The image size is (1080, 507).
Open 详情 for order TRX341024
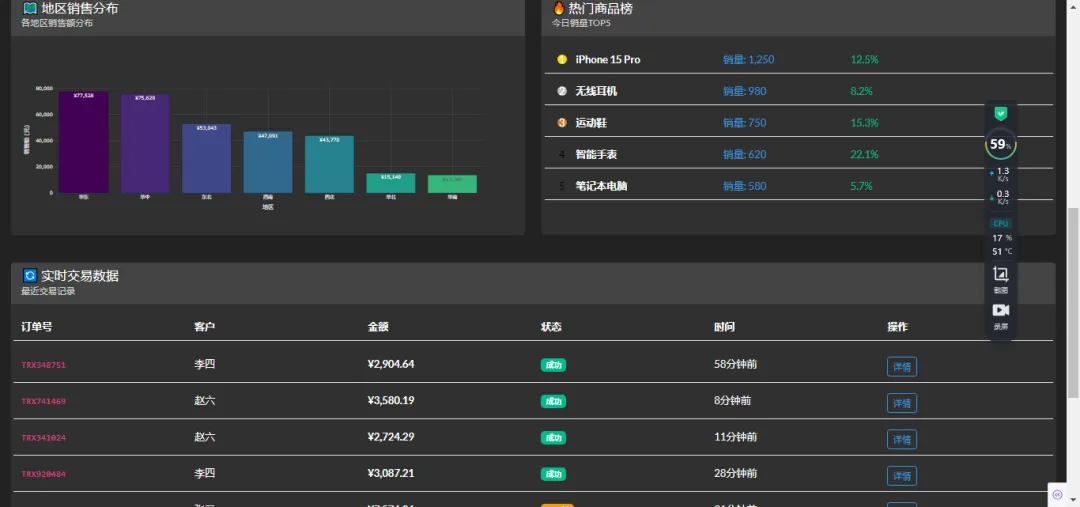click(x=902, y=439)
